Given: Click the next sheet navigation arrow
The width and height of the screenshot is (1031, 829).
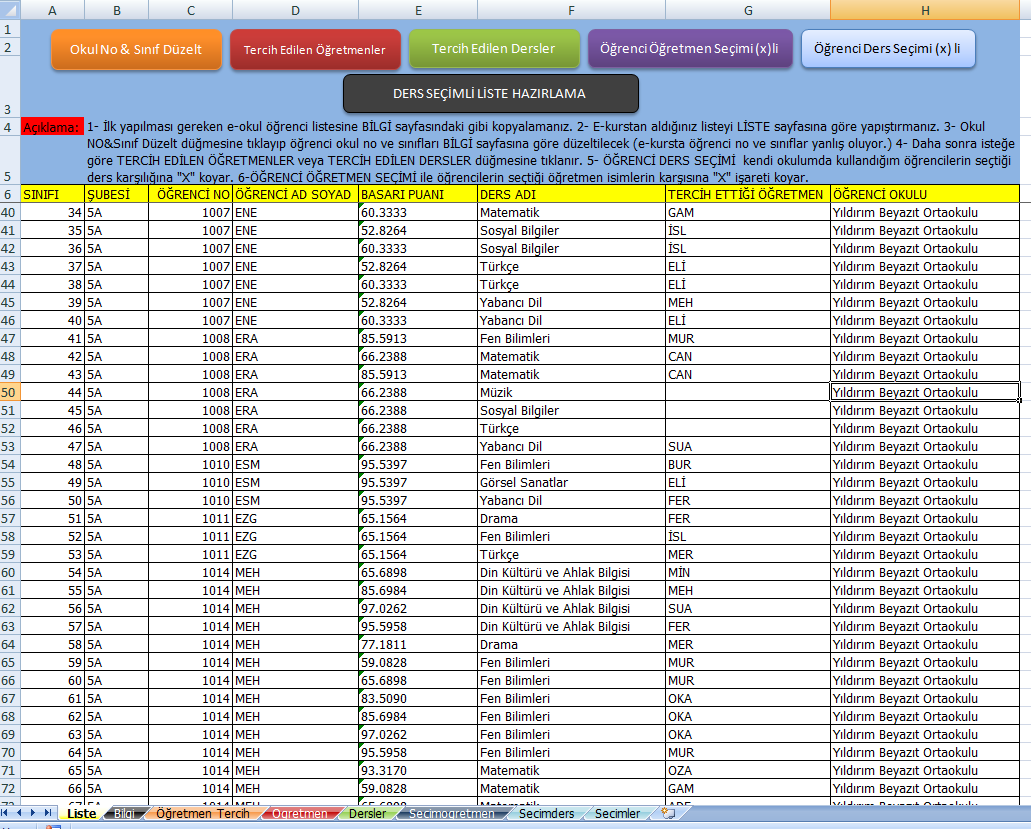Looking at the screenshot, I should [33, 813].
